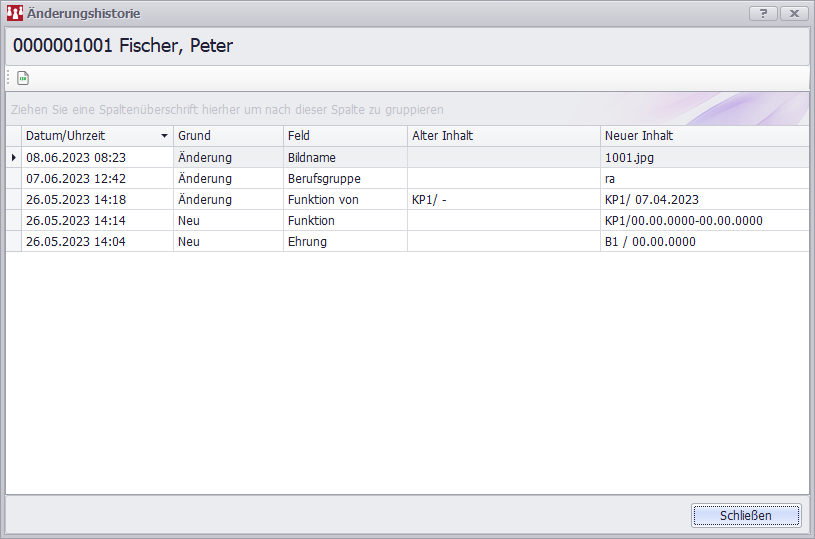Click the Alter Inhalt column header
The width and height of the screenshot is (815, 539).
click(503, 136)
